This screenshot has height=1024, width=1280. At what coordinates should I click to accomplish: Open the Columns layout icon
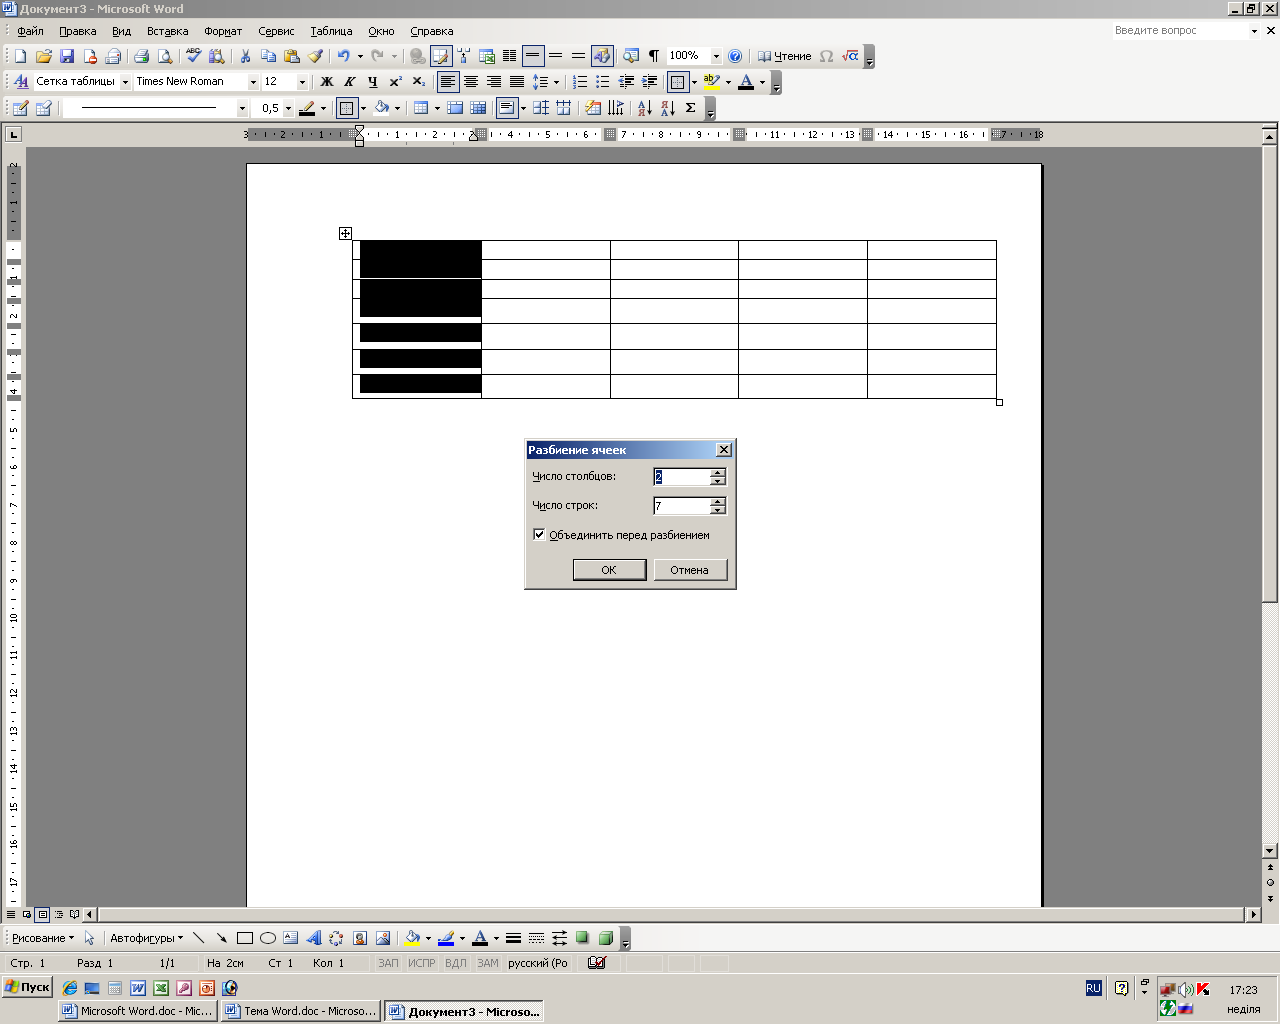510,56
